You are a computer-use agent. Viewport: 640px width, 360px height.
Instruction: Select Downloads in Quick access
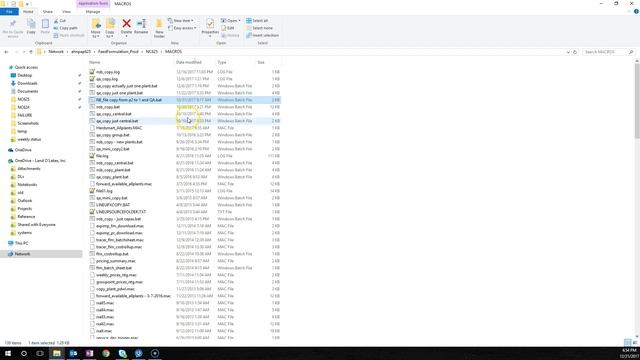(27, 83)
